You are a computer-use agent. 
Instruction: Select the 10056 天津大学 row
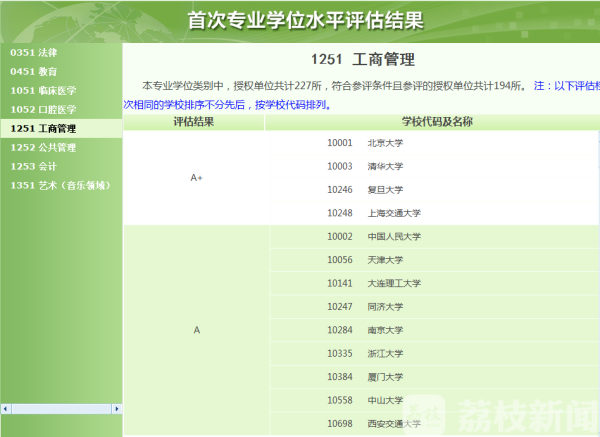click(434, 260)
